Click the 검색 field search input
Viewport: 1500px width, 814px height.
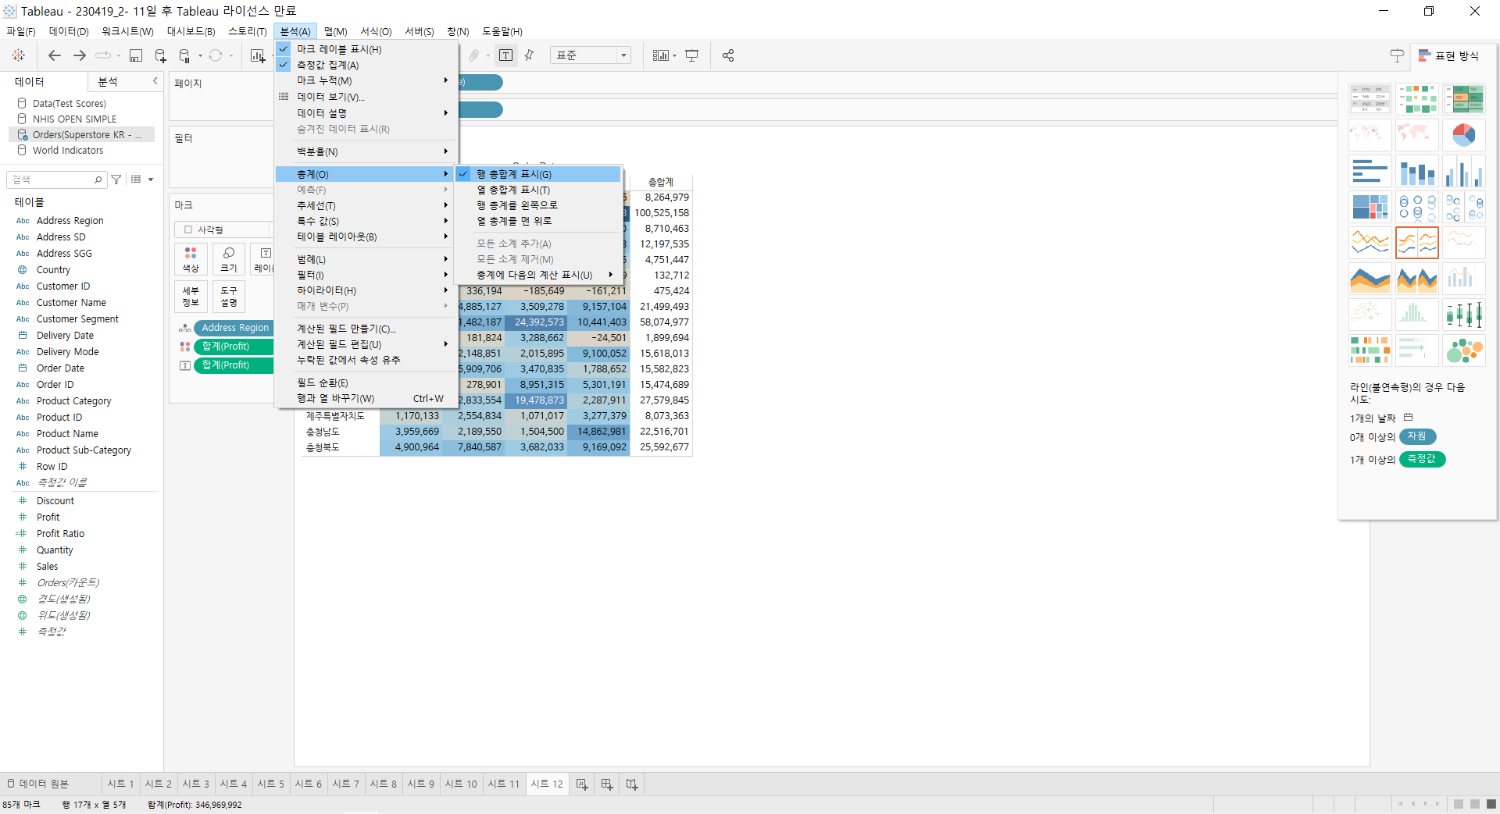click(56, 180)
